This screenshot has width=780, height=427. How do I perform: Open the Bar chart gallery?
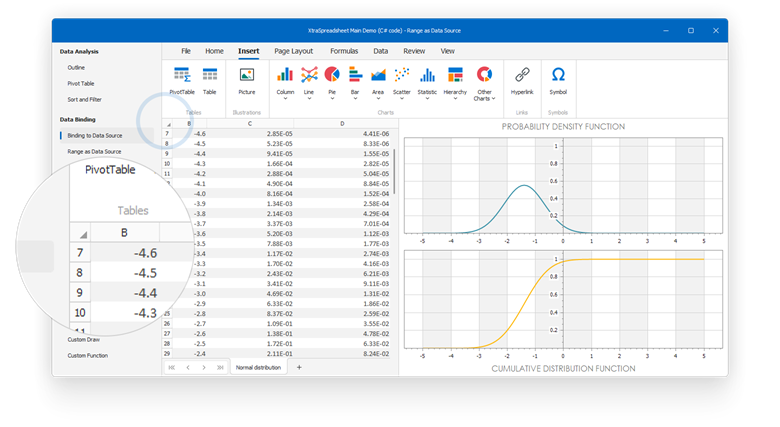point(355,84)
